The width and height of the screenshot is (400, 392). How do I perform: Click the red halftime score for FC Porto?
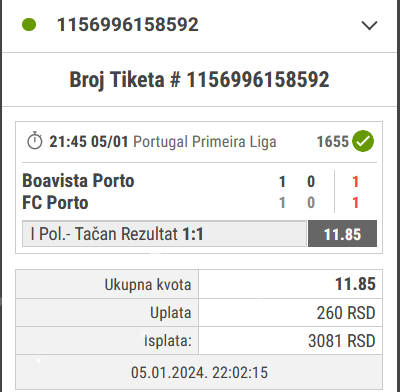click(355, 203)
